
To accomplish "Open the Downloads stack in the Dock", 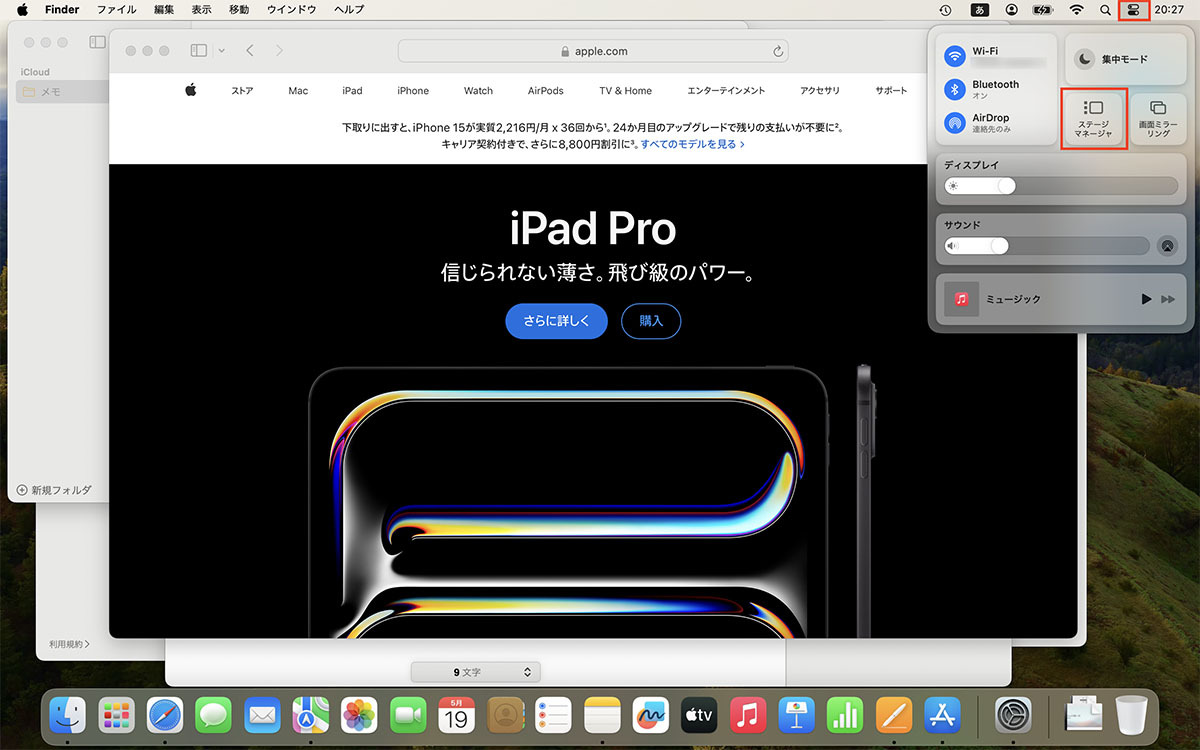I will point(1084,715).
